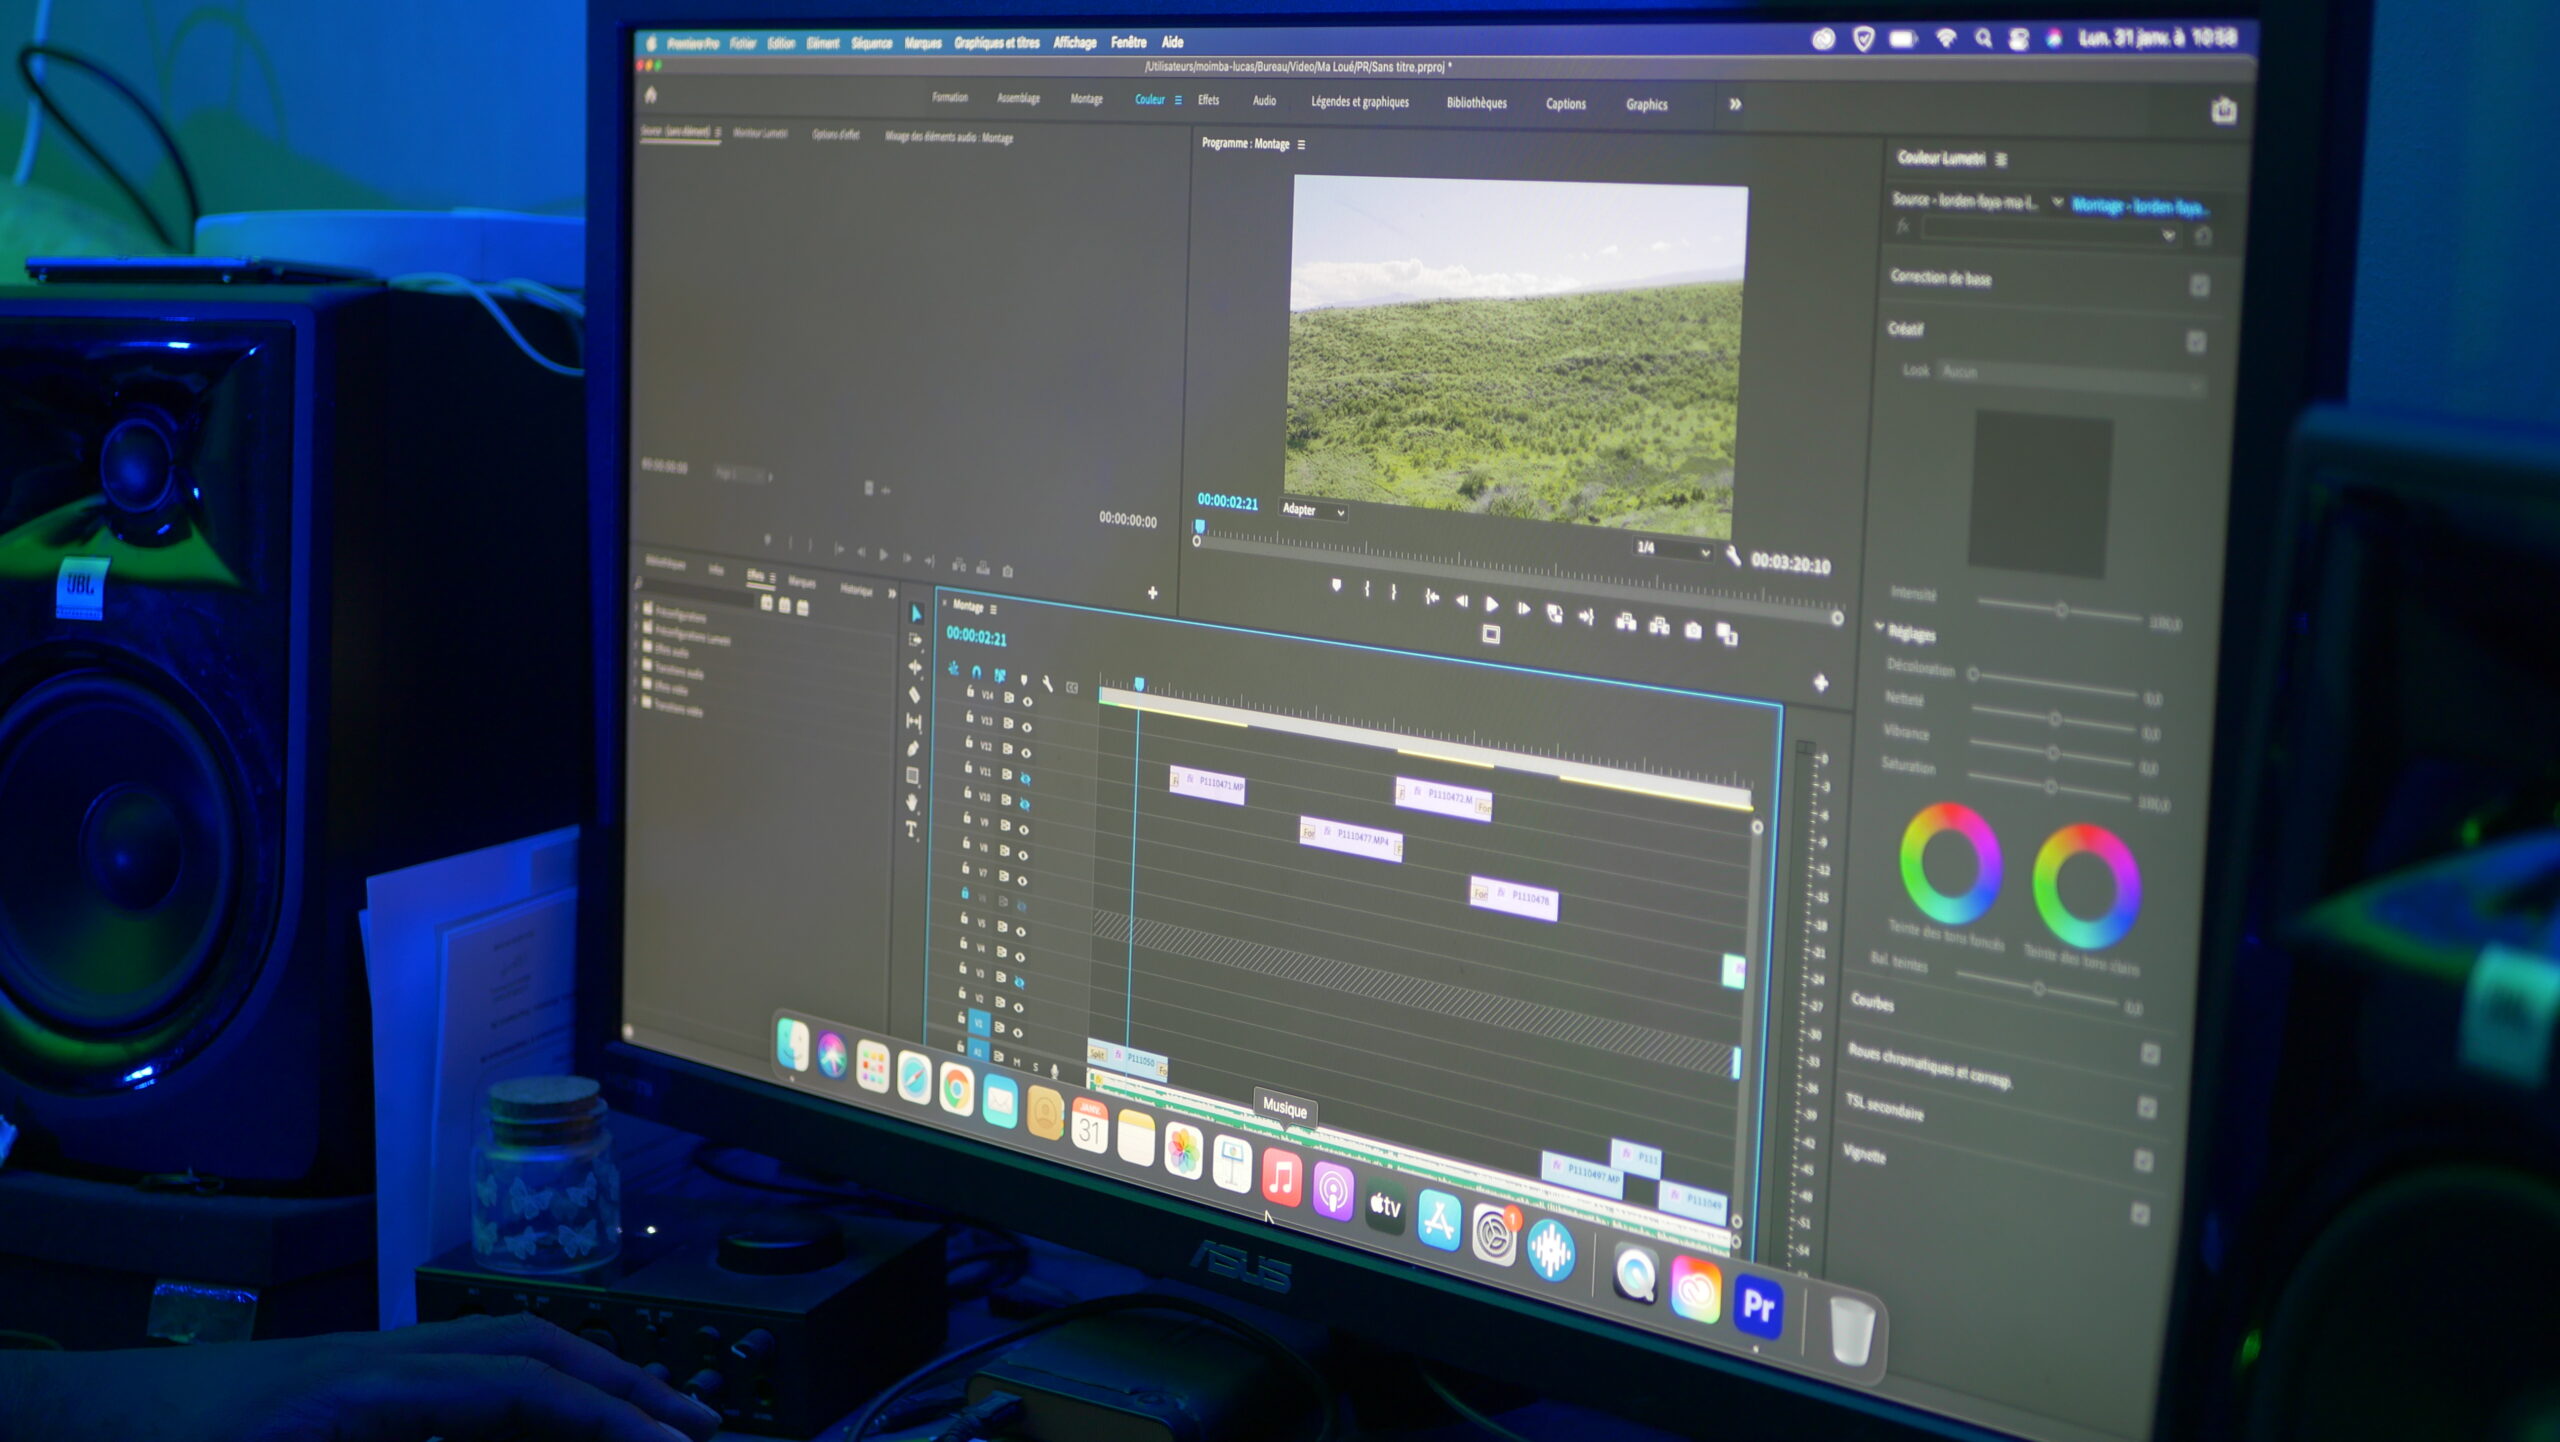
Task: Toggle Linked Selection in timeline header
Action: [999, 675]
